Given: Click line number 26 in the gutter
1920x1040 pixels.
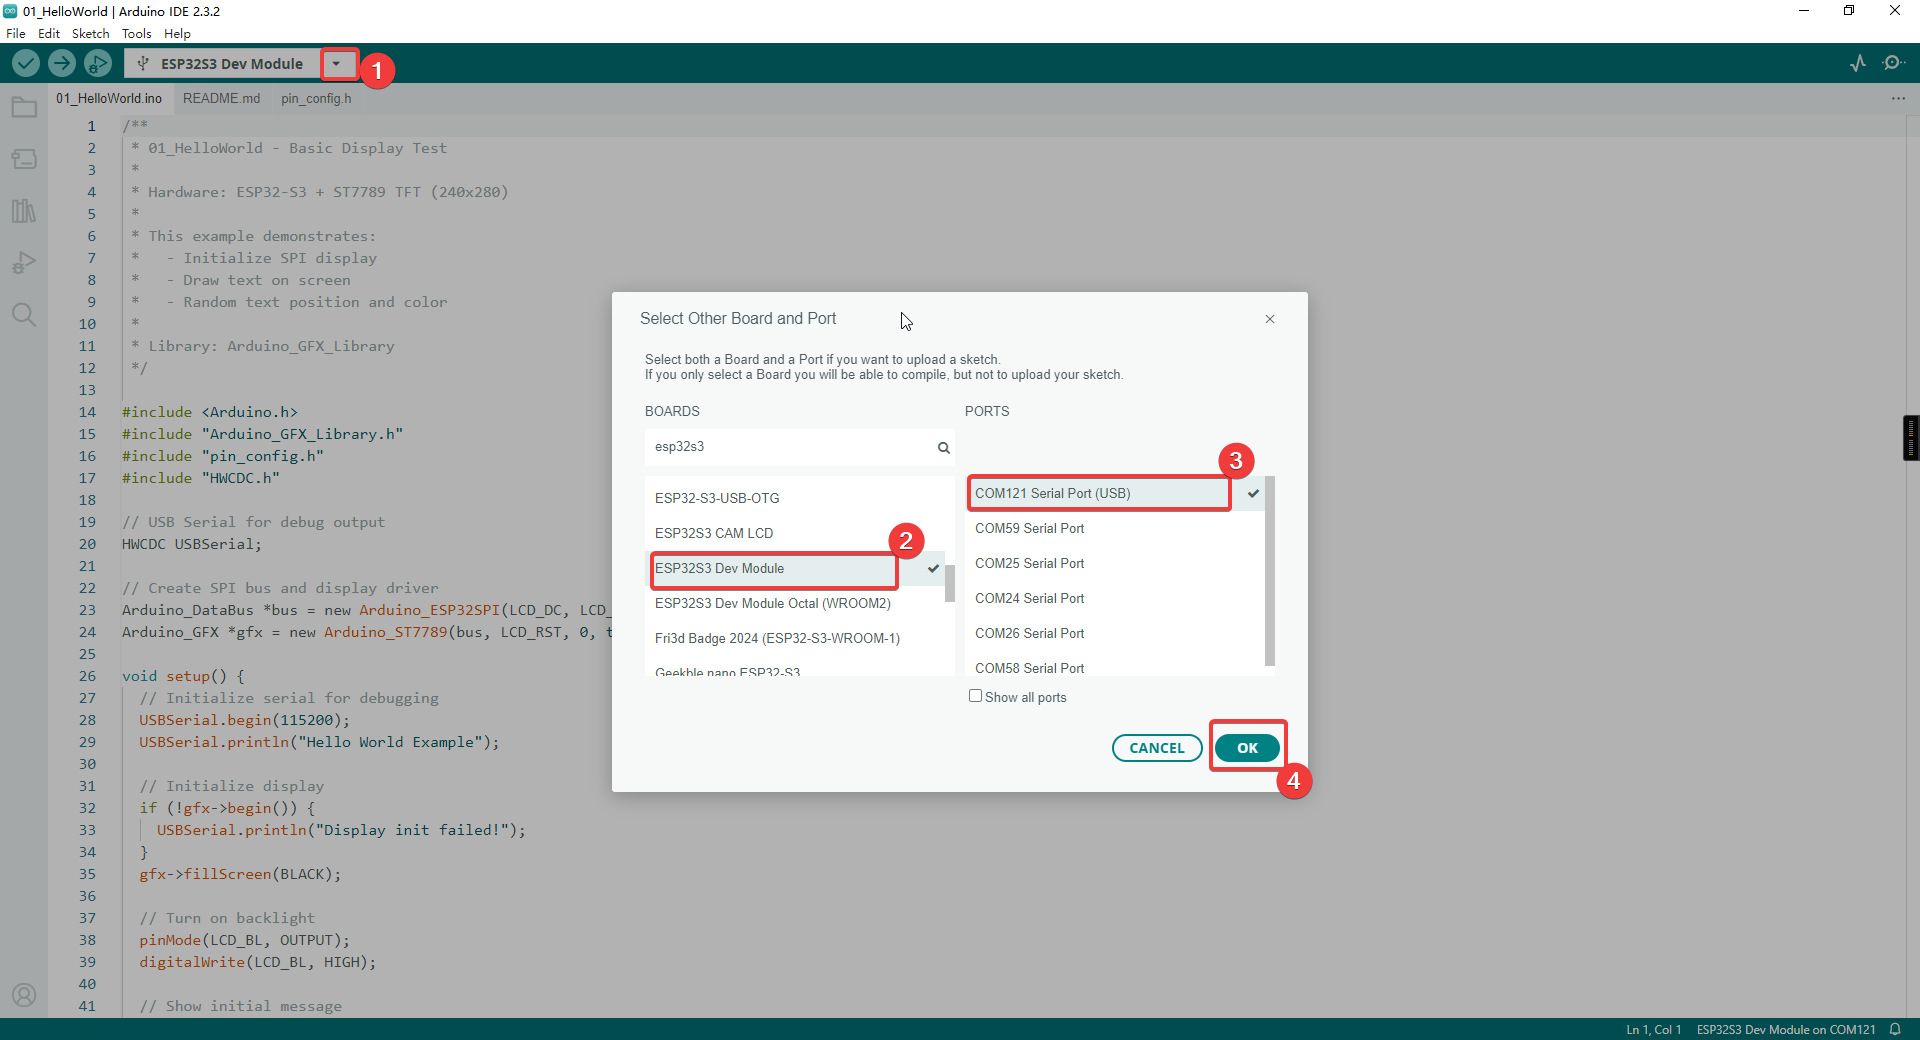Looking at the screenshot, I should coord(88,676).
